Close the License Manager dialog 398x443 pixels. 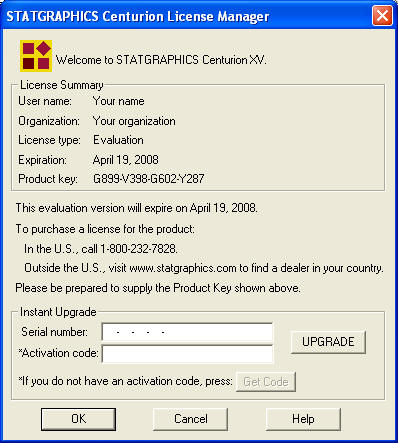coord(382,15)
